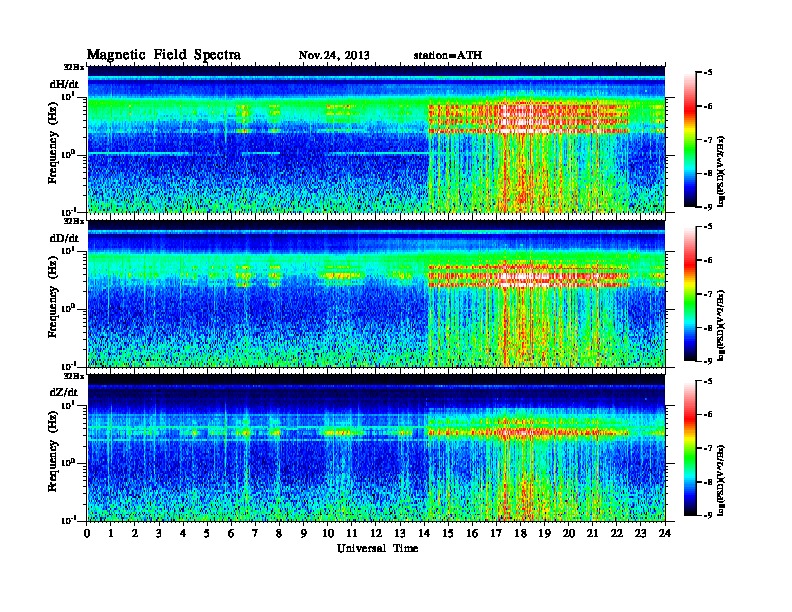Click the '-5' value on dH/dt color bar
This screenshot has height=612, width=792.
pos(708,73)
